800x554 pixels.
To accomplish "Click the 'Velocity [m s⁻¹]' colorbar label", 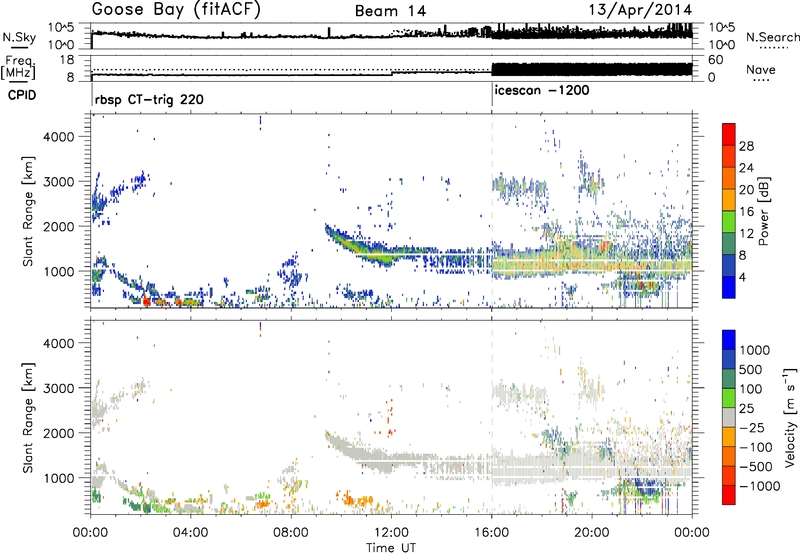I will click(x=790, y=417).
